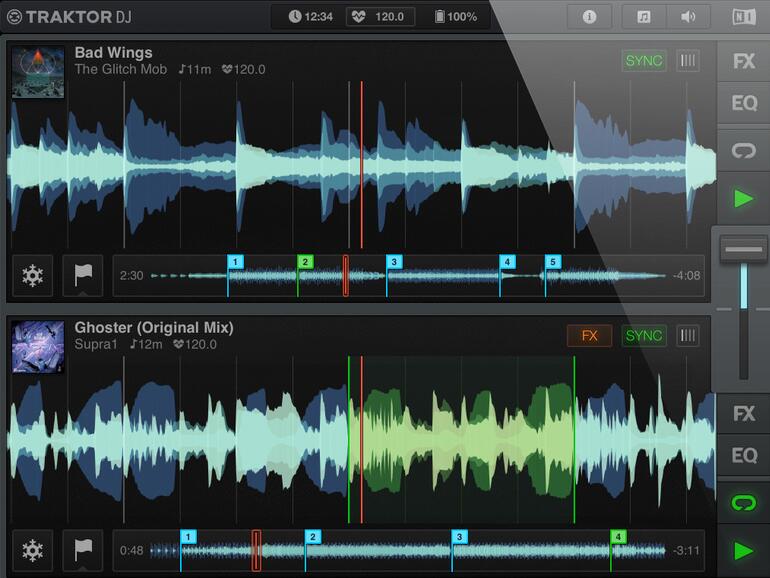Open FX panel for top deck
Viewport: 770px width, 578px height.
click(743, 61)
